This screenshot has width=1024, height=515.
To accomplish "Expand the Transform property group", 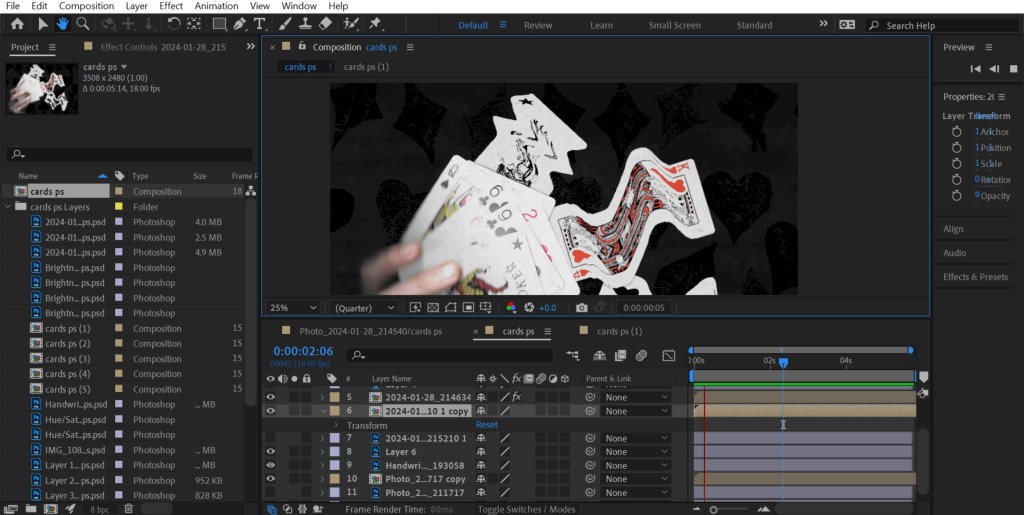I will (x=335, y=425).
